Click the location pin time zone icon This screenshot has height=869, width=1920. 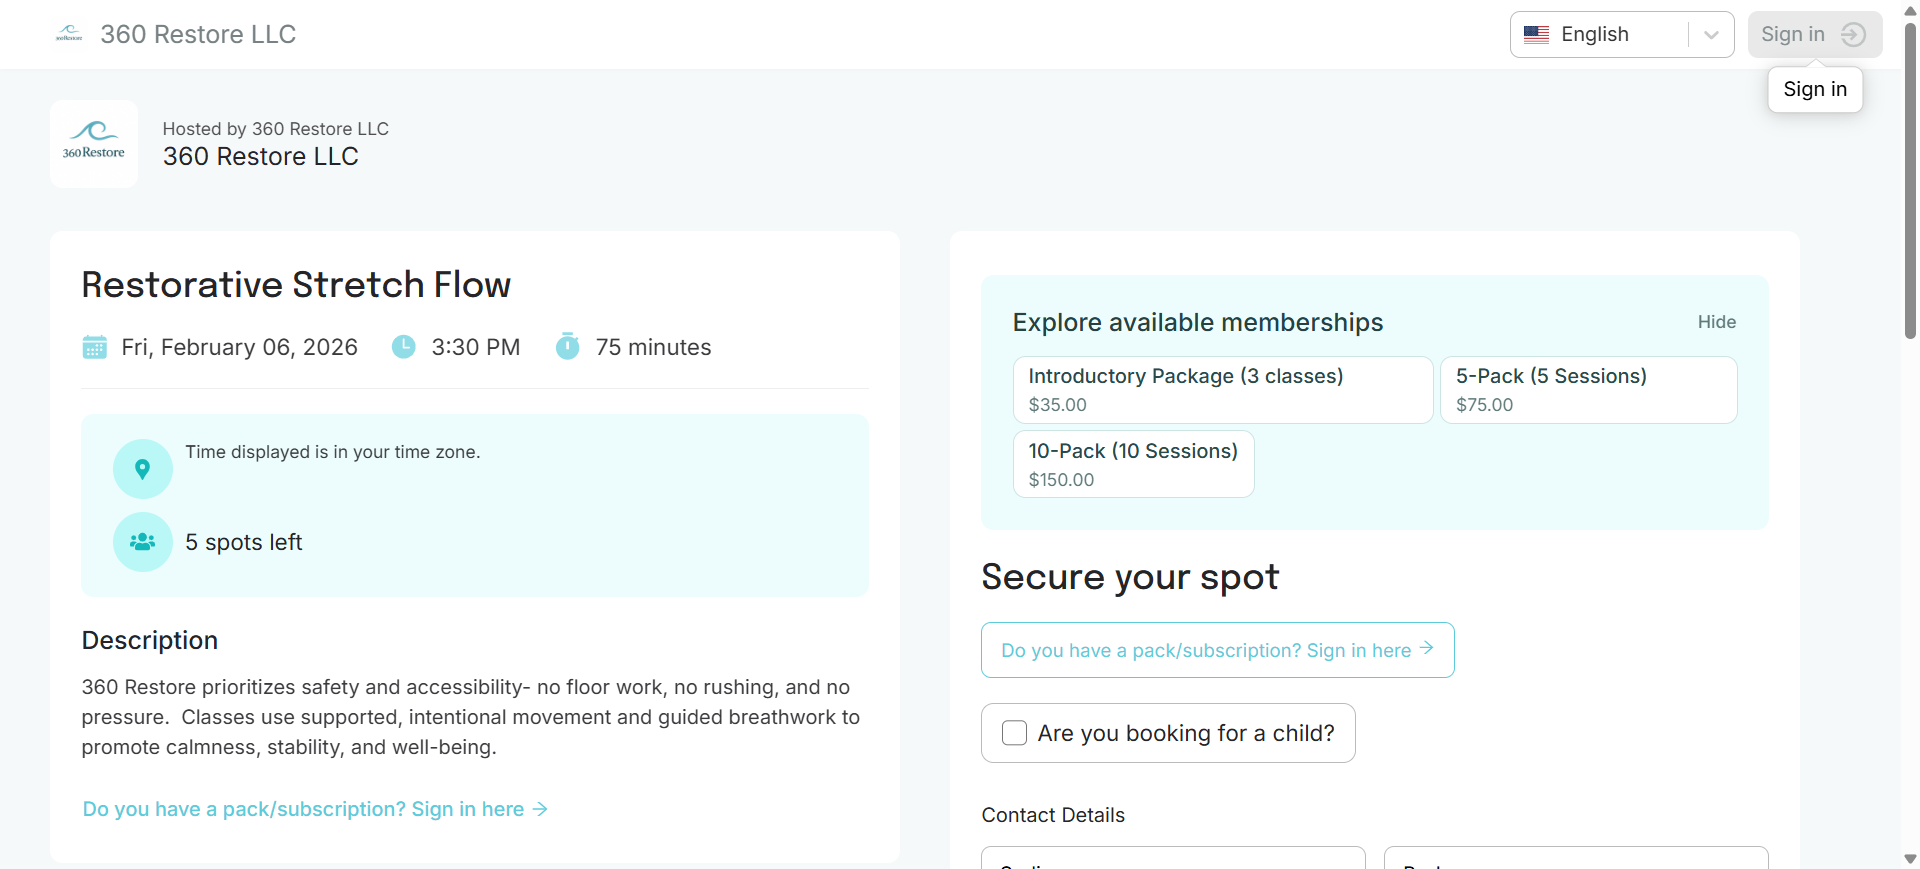point(143,469)
